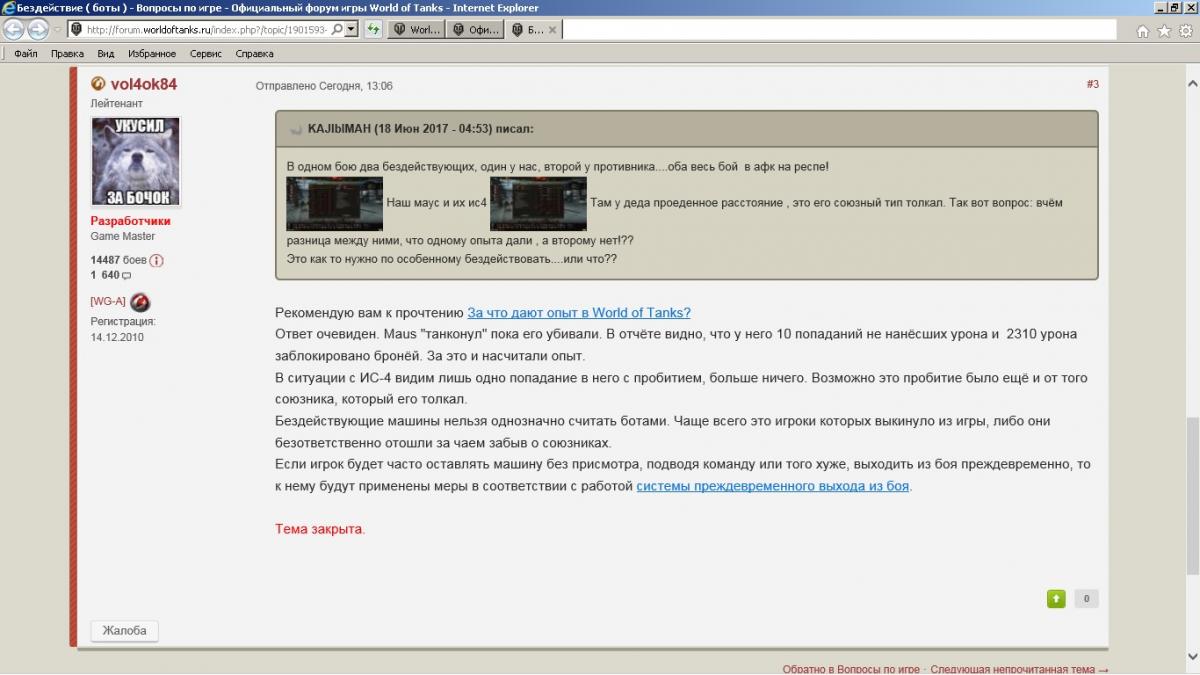Open the Файл menu

tap(26, 54)
